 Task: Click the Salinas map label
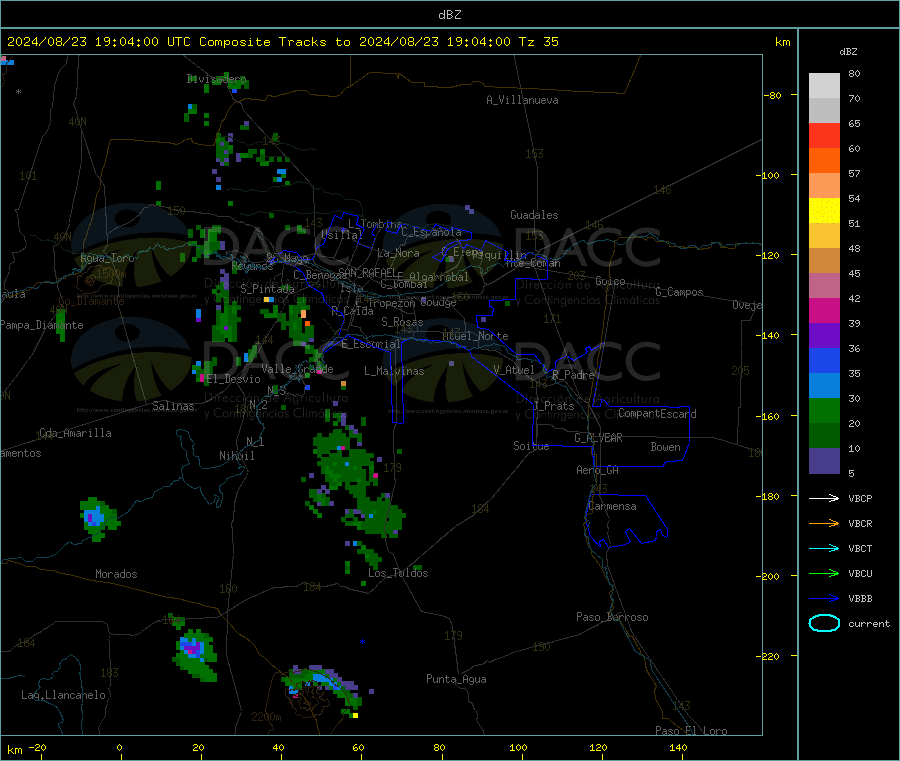173,406
